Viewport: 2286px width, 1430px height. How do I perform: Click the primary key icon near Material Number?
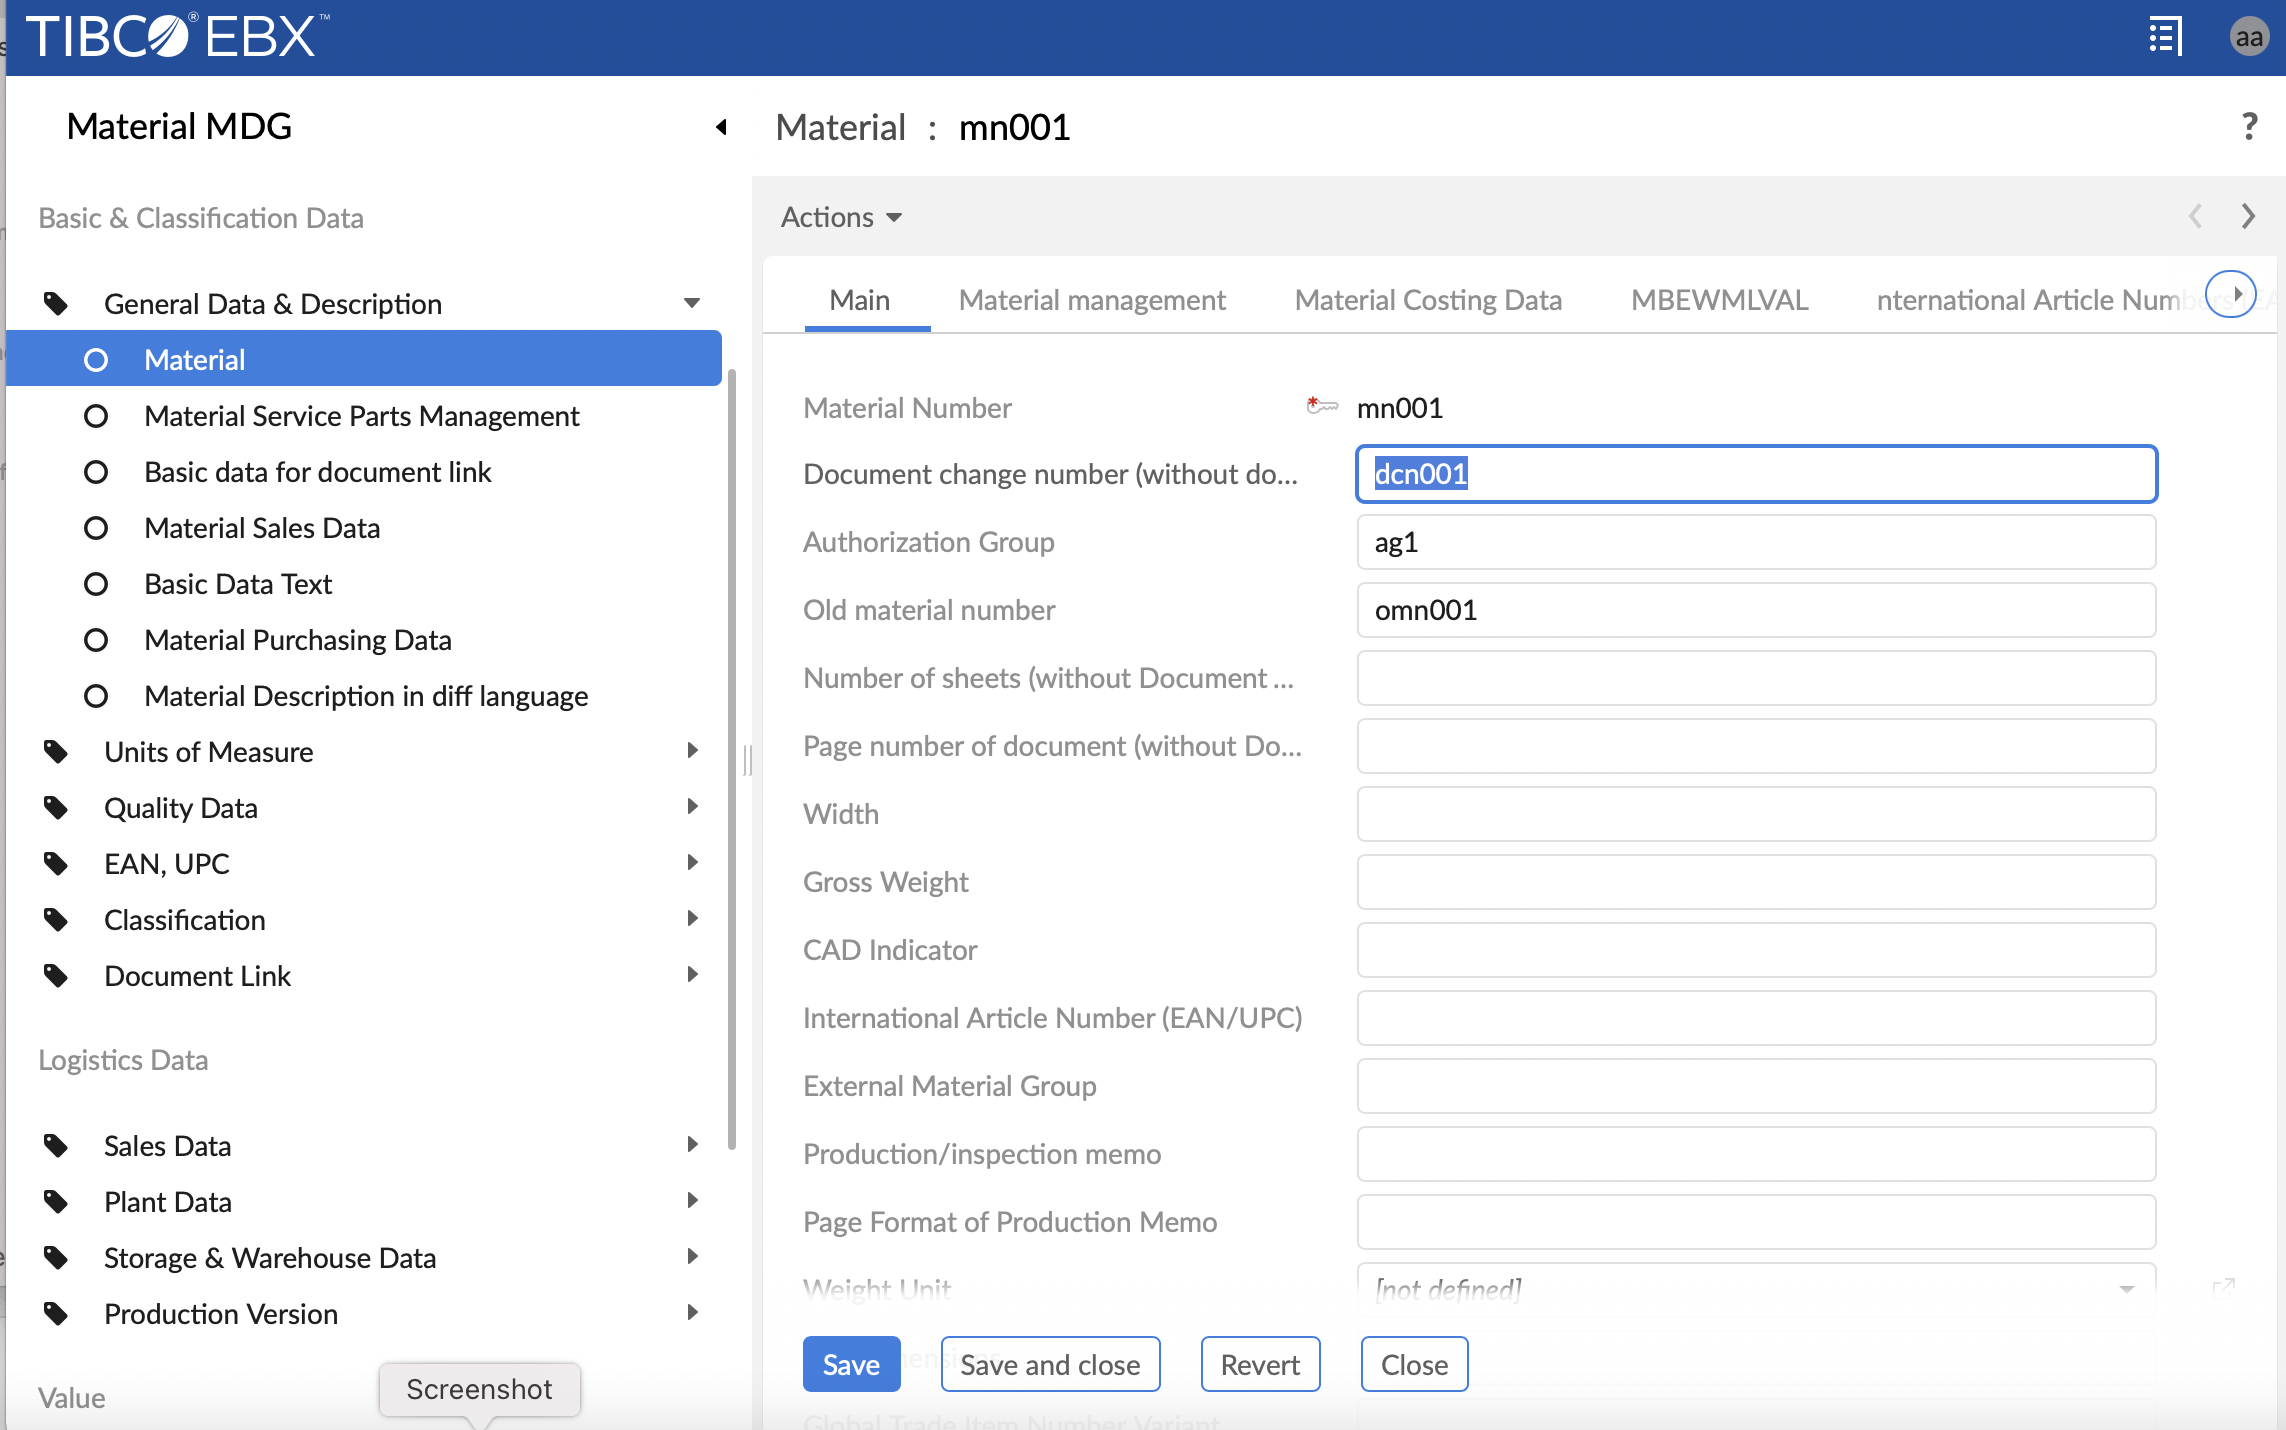pyautogui.click(x=1322, y=406)
